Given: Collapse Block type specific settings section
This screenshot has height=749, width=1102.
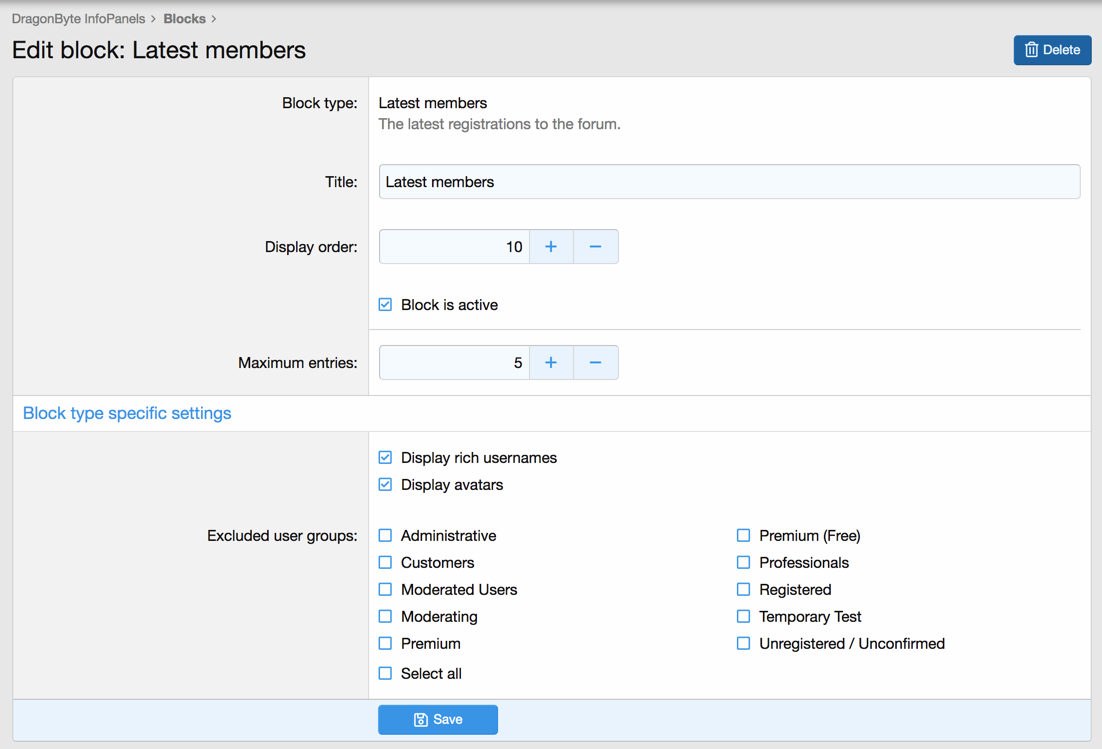Looking at the screenshot, I should tap(127, 413).
